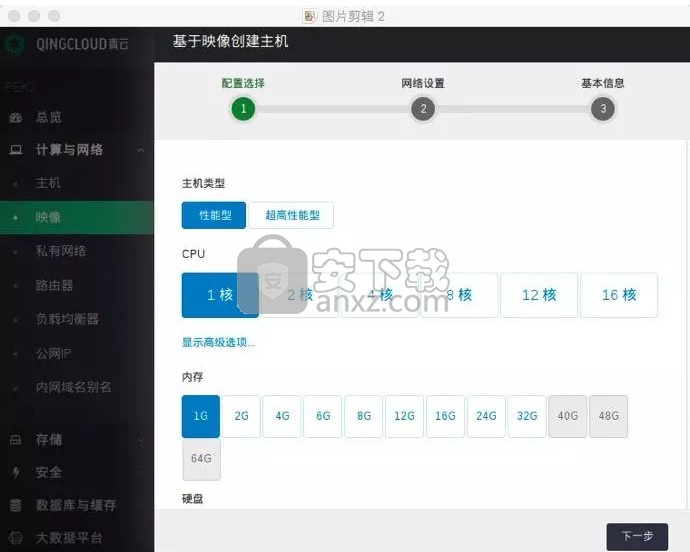Expand the 安全 section chevron
The image size is (690, 552).
click(140, 472)
